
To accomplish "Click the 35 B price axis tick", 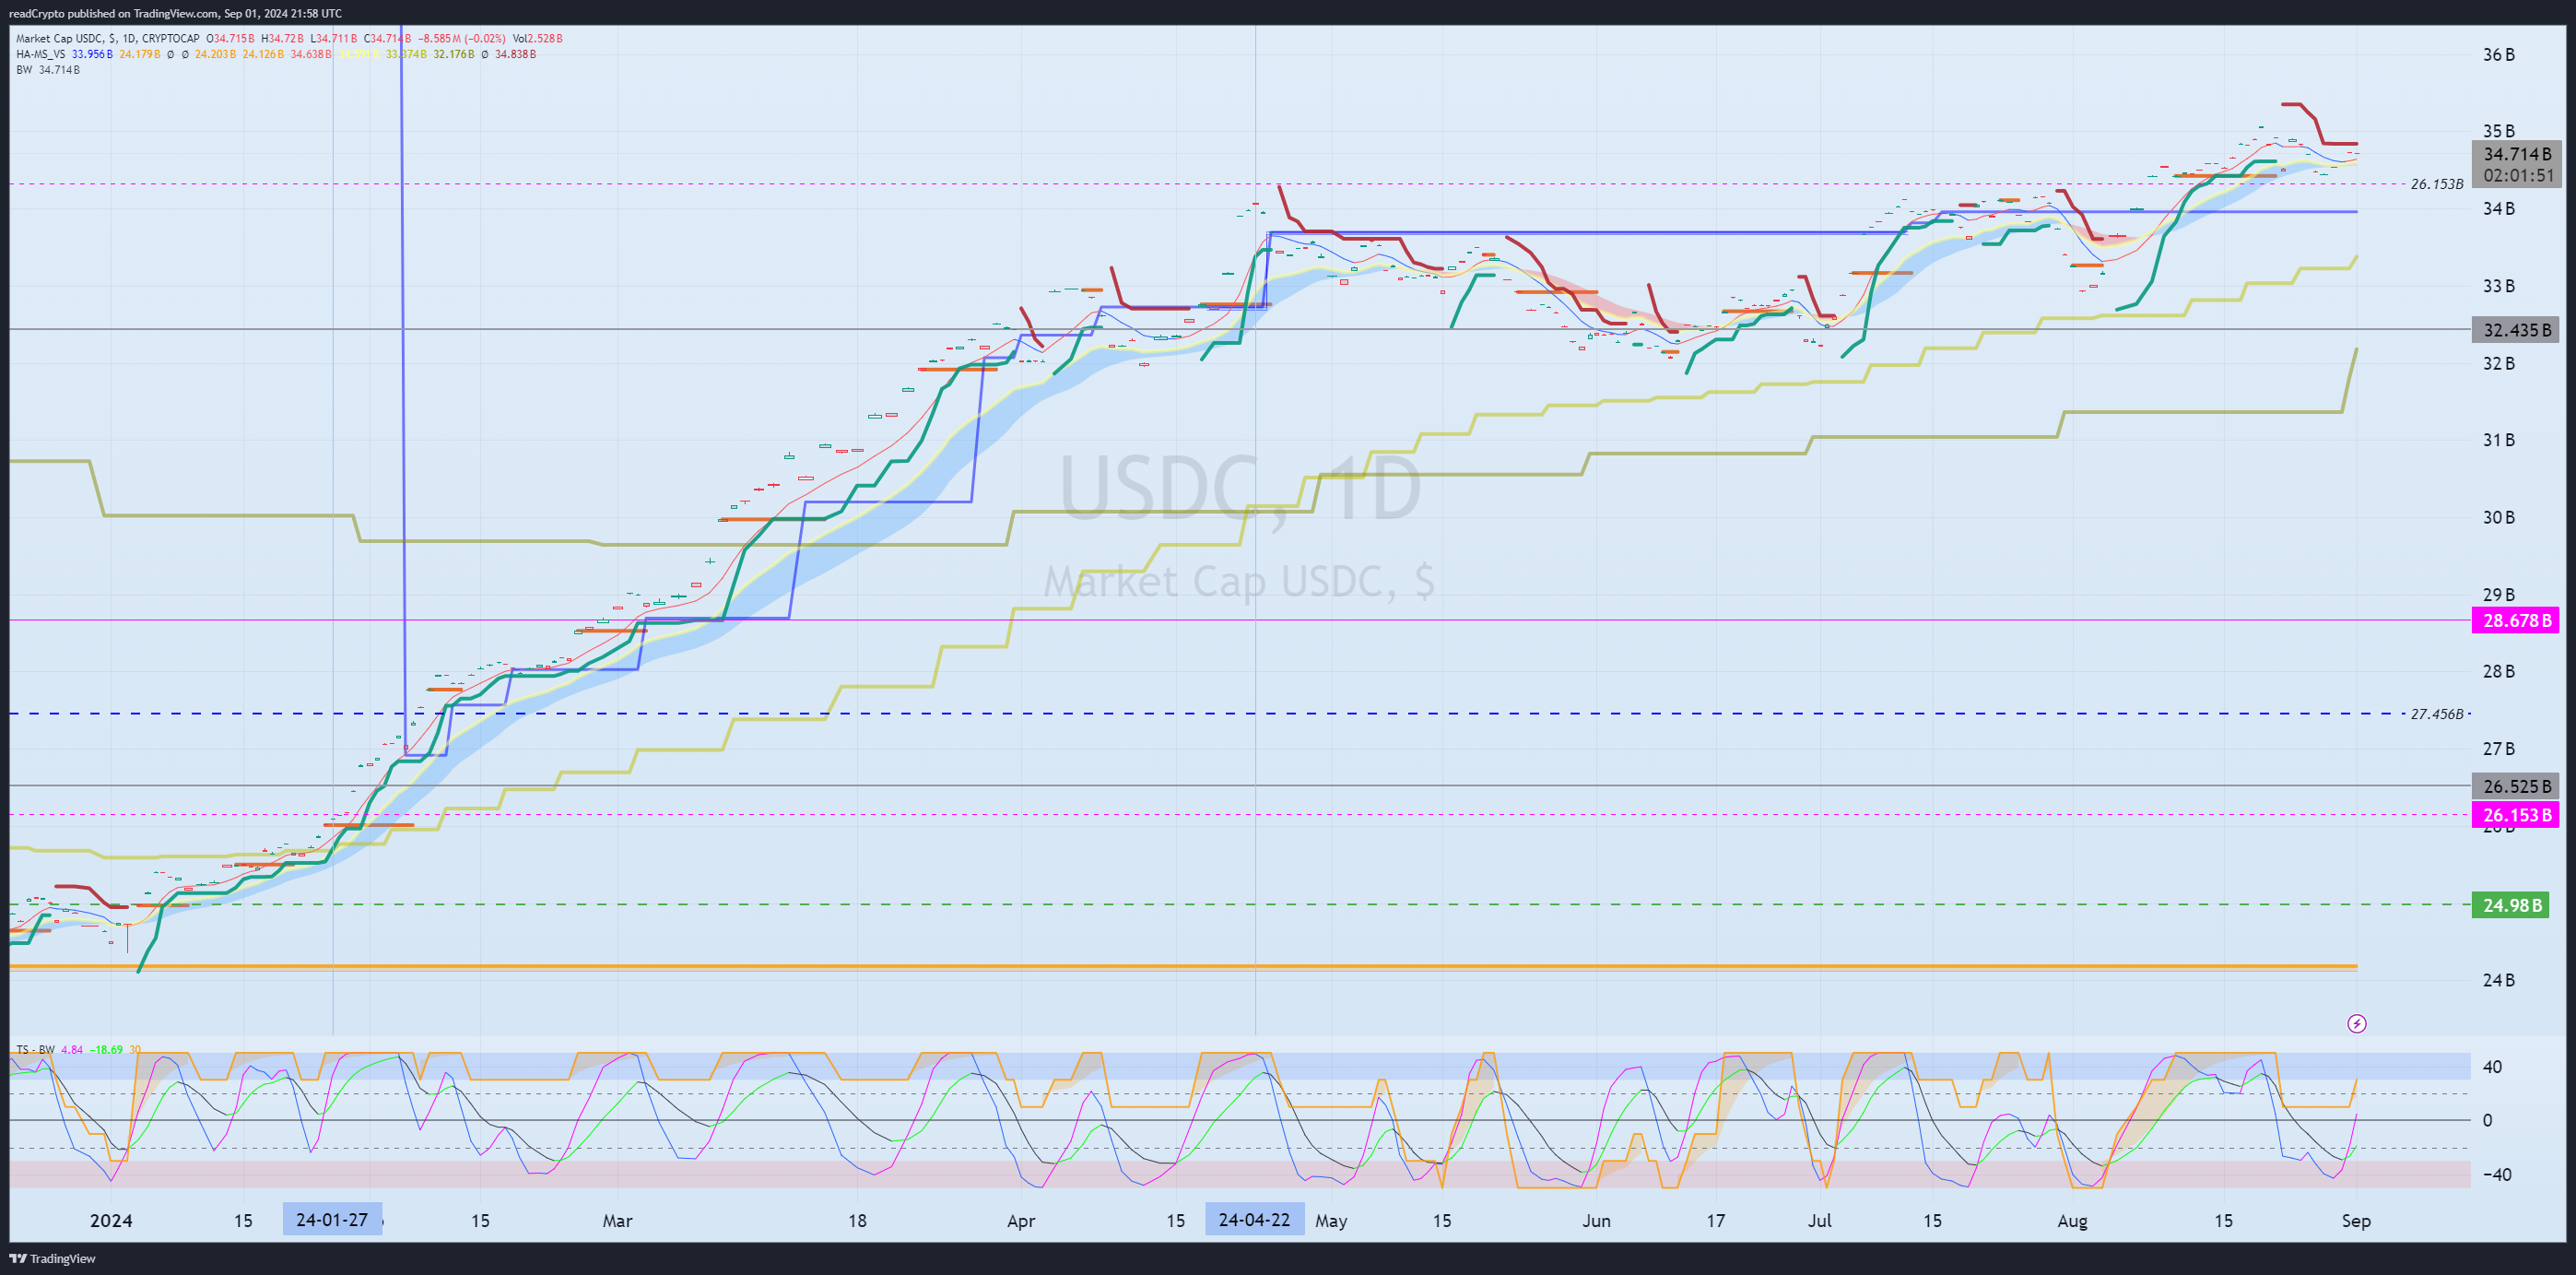I will [2499, 131].
